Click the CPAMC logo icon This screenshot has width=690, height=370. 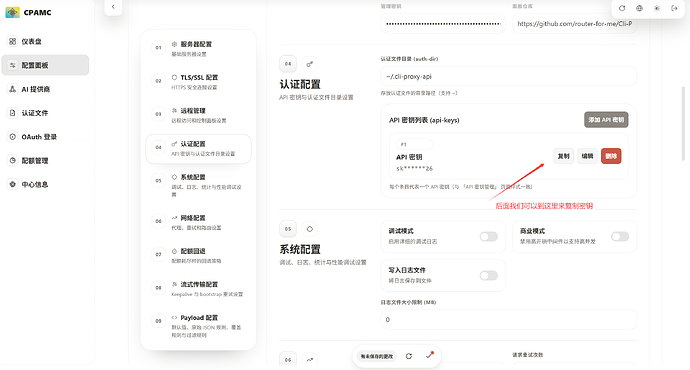[x=12, y=12]
